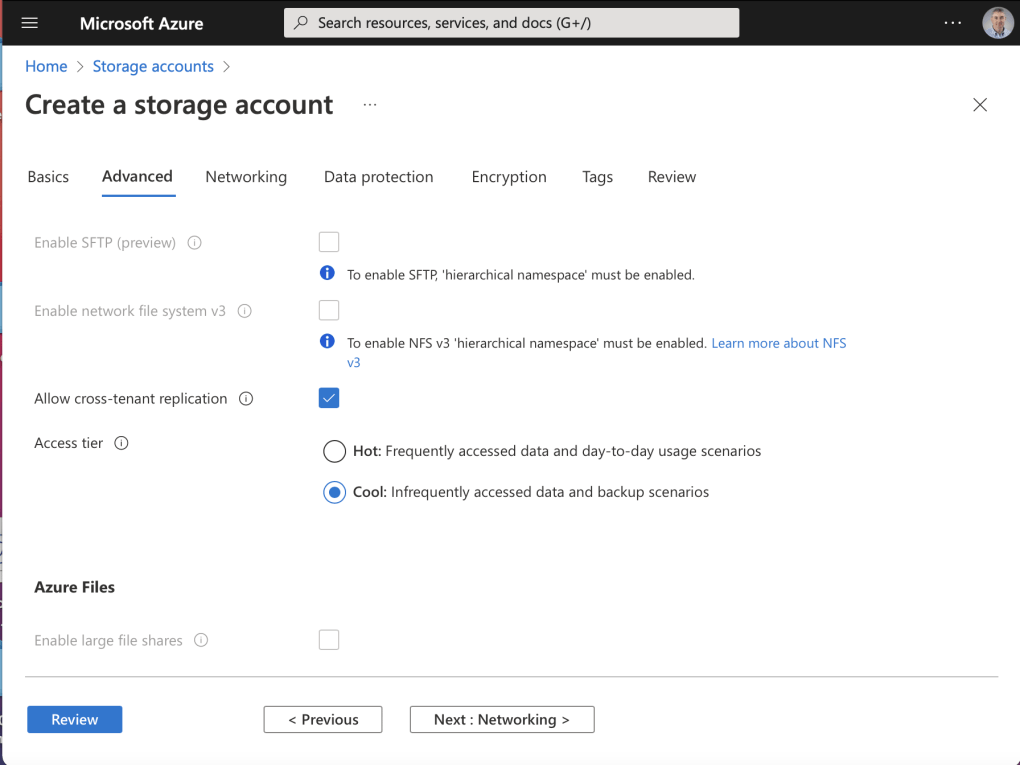Click info icon for cross-tenant replication
The height and width of the screenshot is (765, 1020).
coord(246,399)
